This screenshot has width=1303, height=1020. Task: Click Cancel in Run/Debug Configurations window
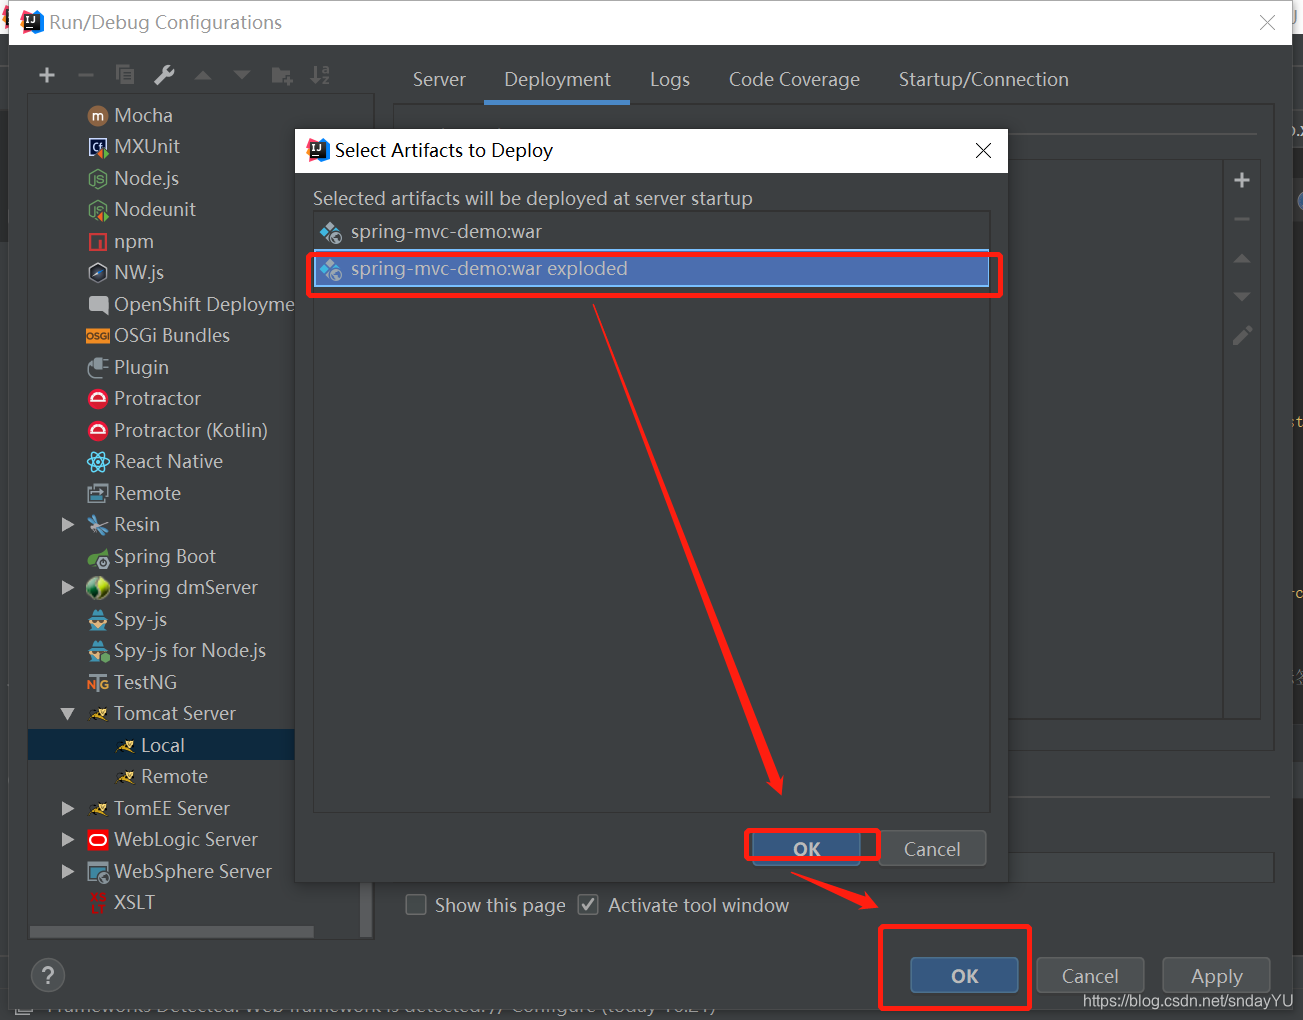pos(1090,975)
